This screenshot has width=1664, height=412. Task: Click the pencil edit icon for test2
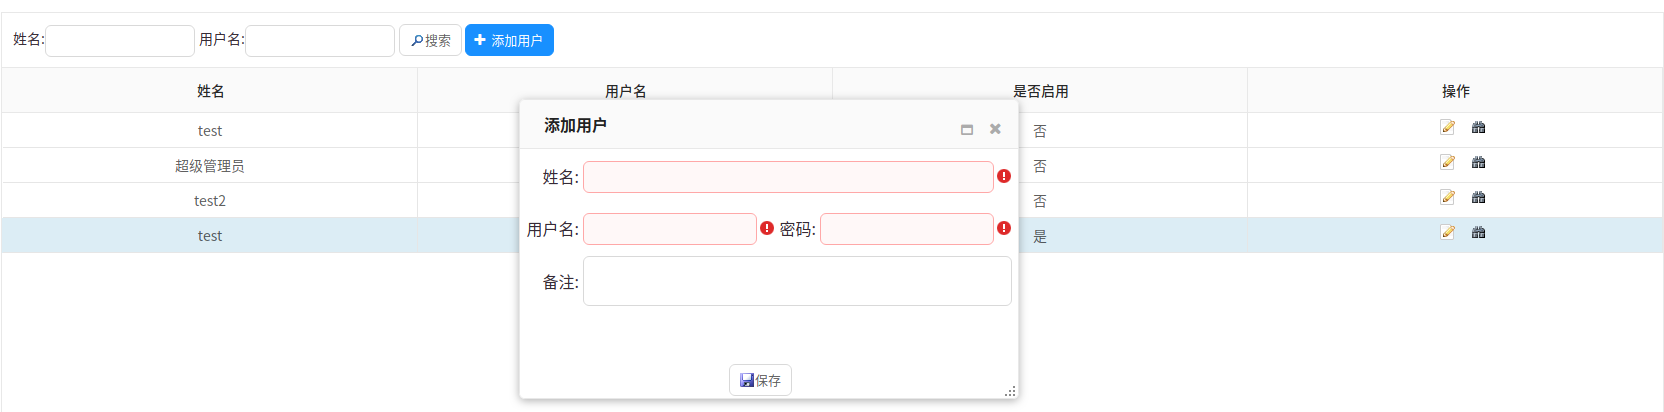pyautogui.click(x=1447, y=197)
